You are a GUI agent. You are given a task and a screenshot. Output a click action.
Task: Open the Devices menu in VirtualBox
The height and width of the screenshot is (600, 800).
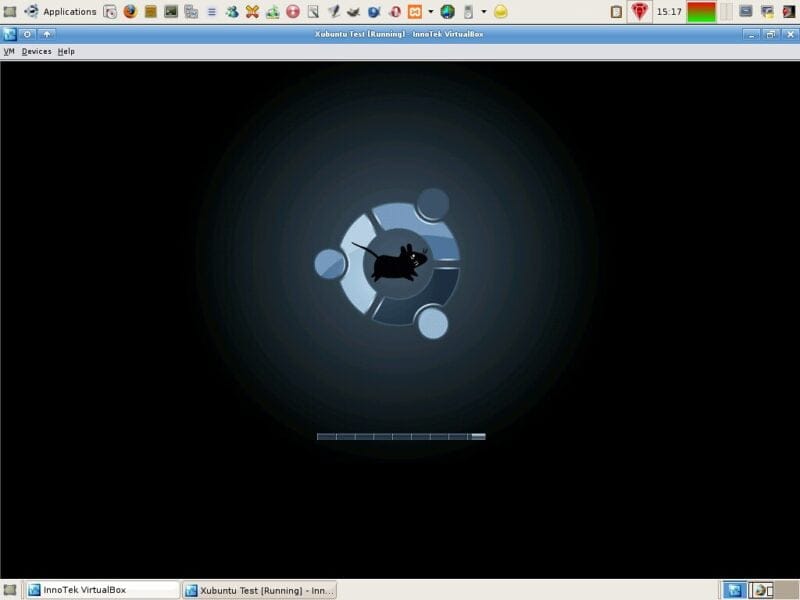click(x=35, y=51)
